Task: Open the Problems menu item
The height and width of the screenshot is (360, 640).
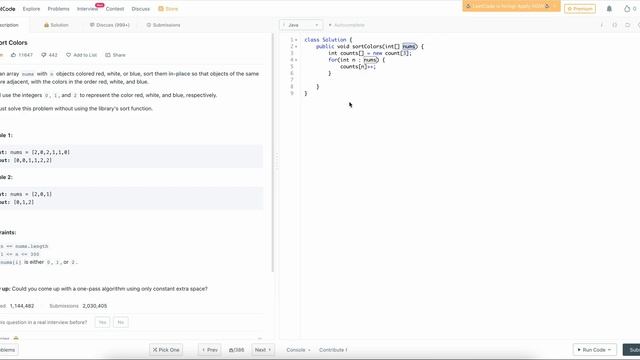Action: [x=58, y=9]
